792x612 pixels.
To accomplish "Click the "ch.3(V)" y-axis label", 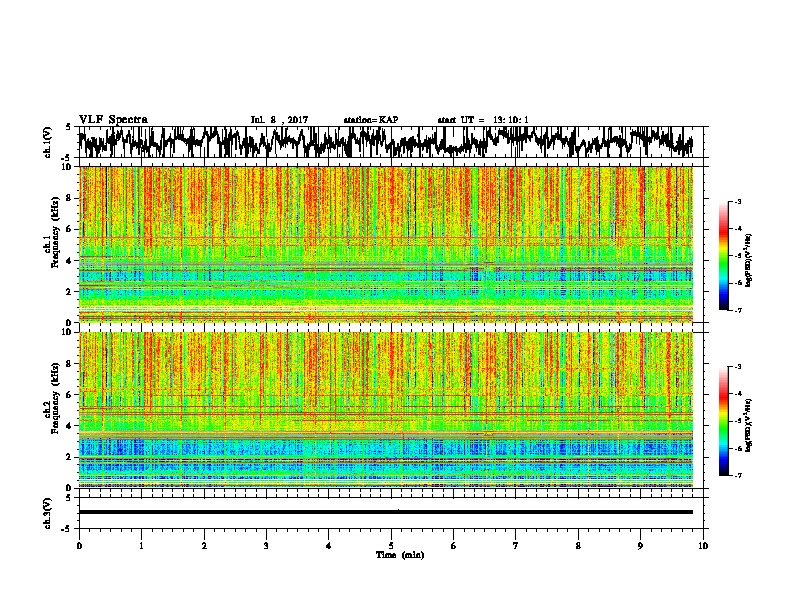I will tap(48, 513).
